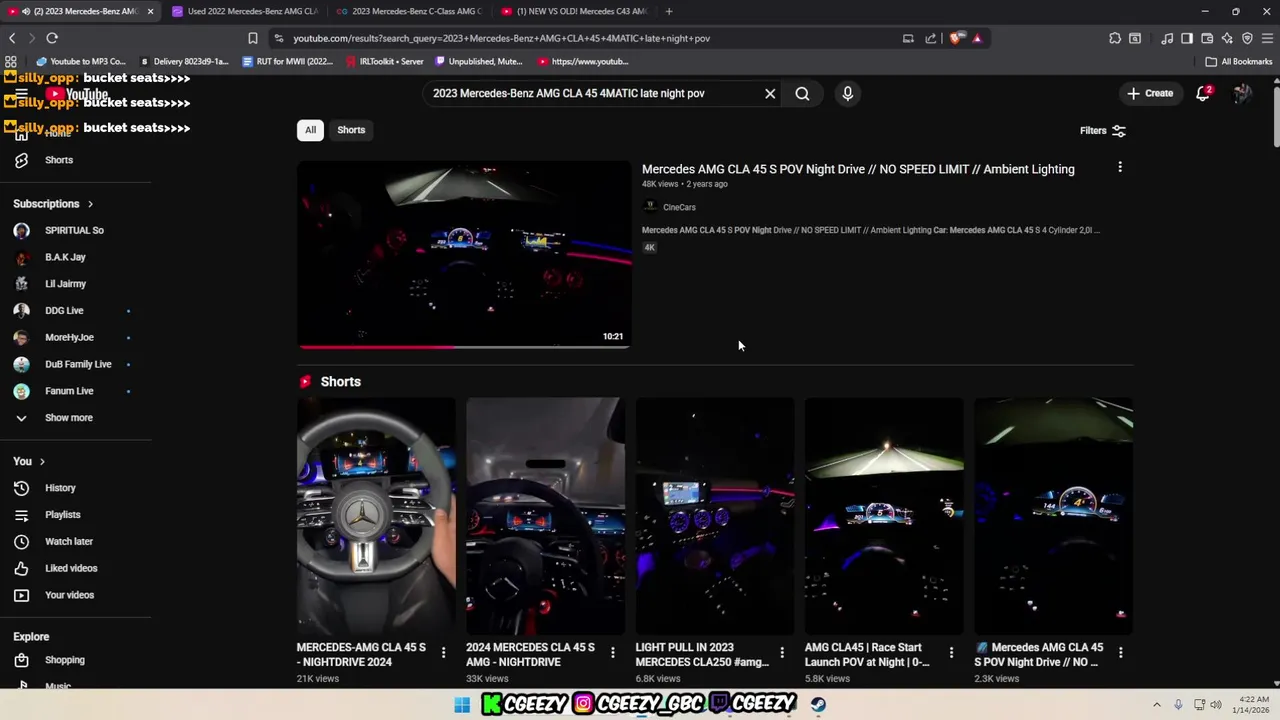The image size is (1280, 720).
Task: Open a new browser tab
Action: [669, 11]
